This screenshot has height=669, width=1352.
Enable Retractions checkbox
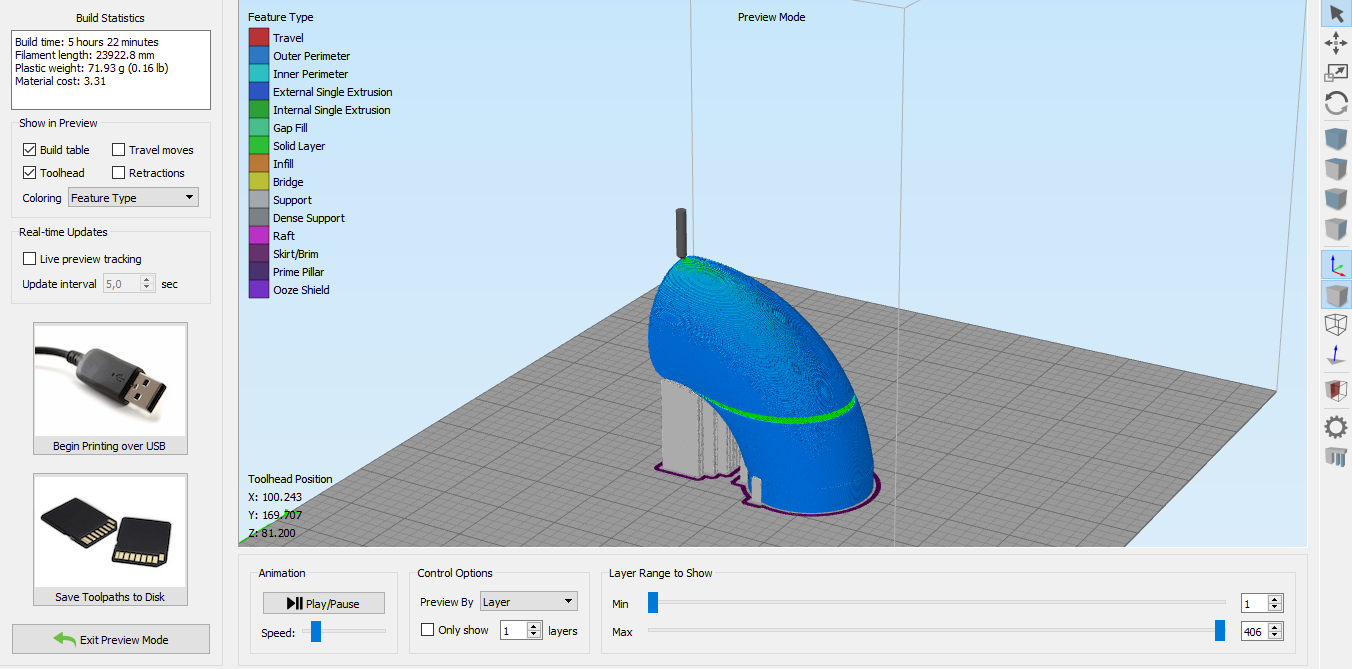119,173
